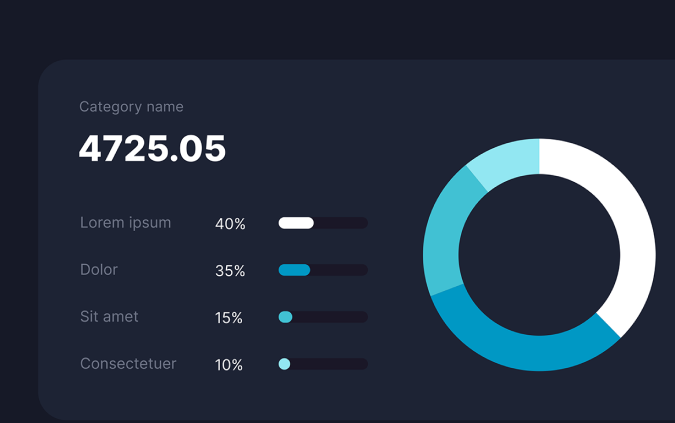Click the Category name label
The width and height of the screenshot is (675, 423).
pos(131,107)
